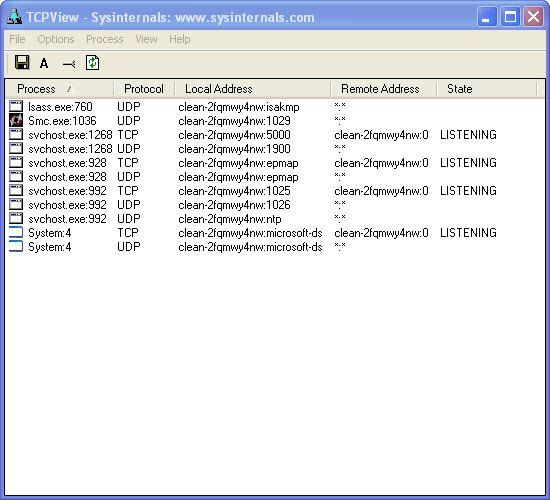Click the lsass.exe:760 process icon
The width and height of the screenshot is (550, 500).
(x=16, y=106)
